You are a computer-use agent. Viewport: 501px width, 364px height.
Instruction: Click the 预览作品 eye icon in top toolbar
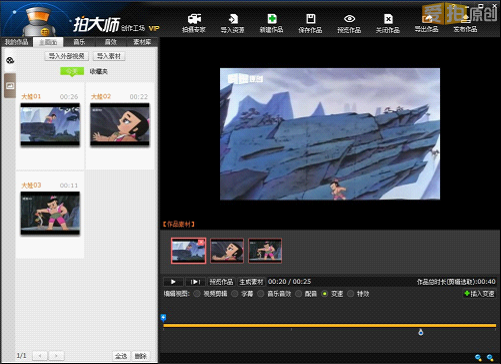[x=349, y=23]
